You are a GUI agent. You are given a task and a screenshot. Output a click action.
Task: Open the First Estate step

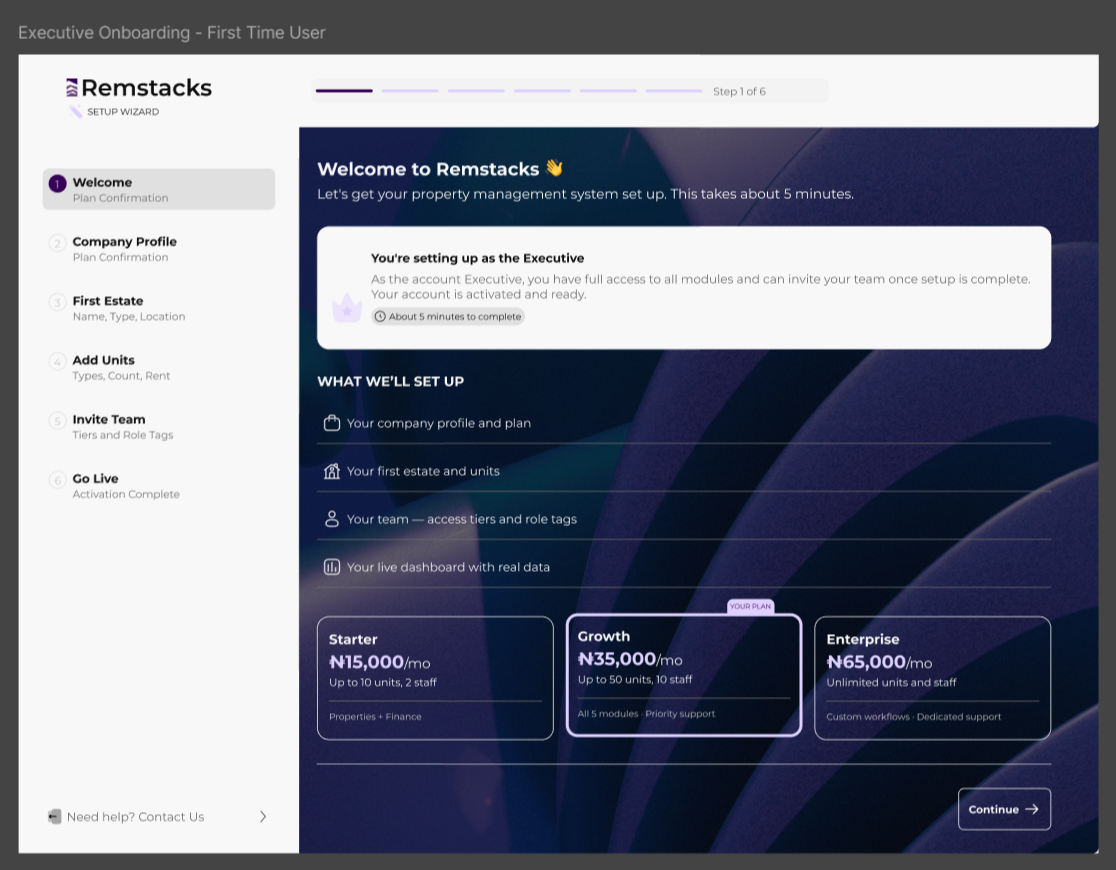pyautogui.click(x=159, y=308)
